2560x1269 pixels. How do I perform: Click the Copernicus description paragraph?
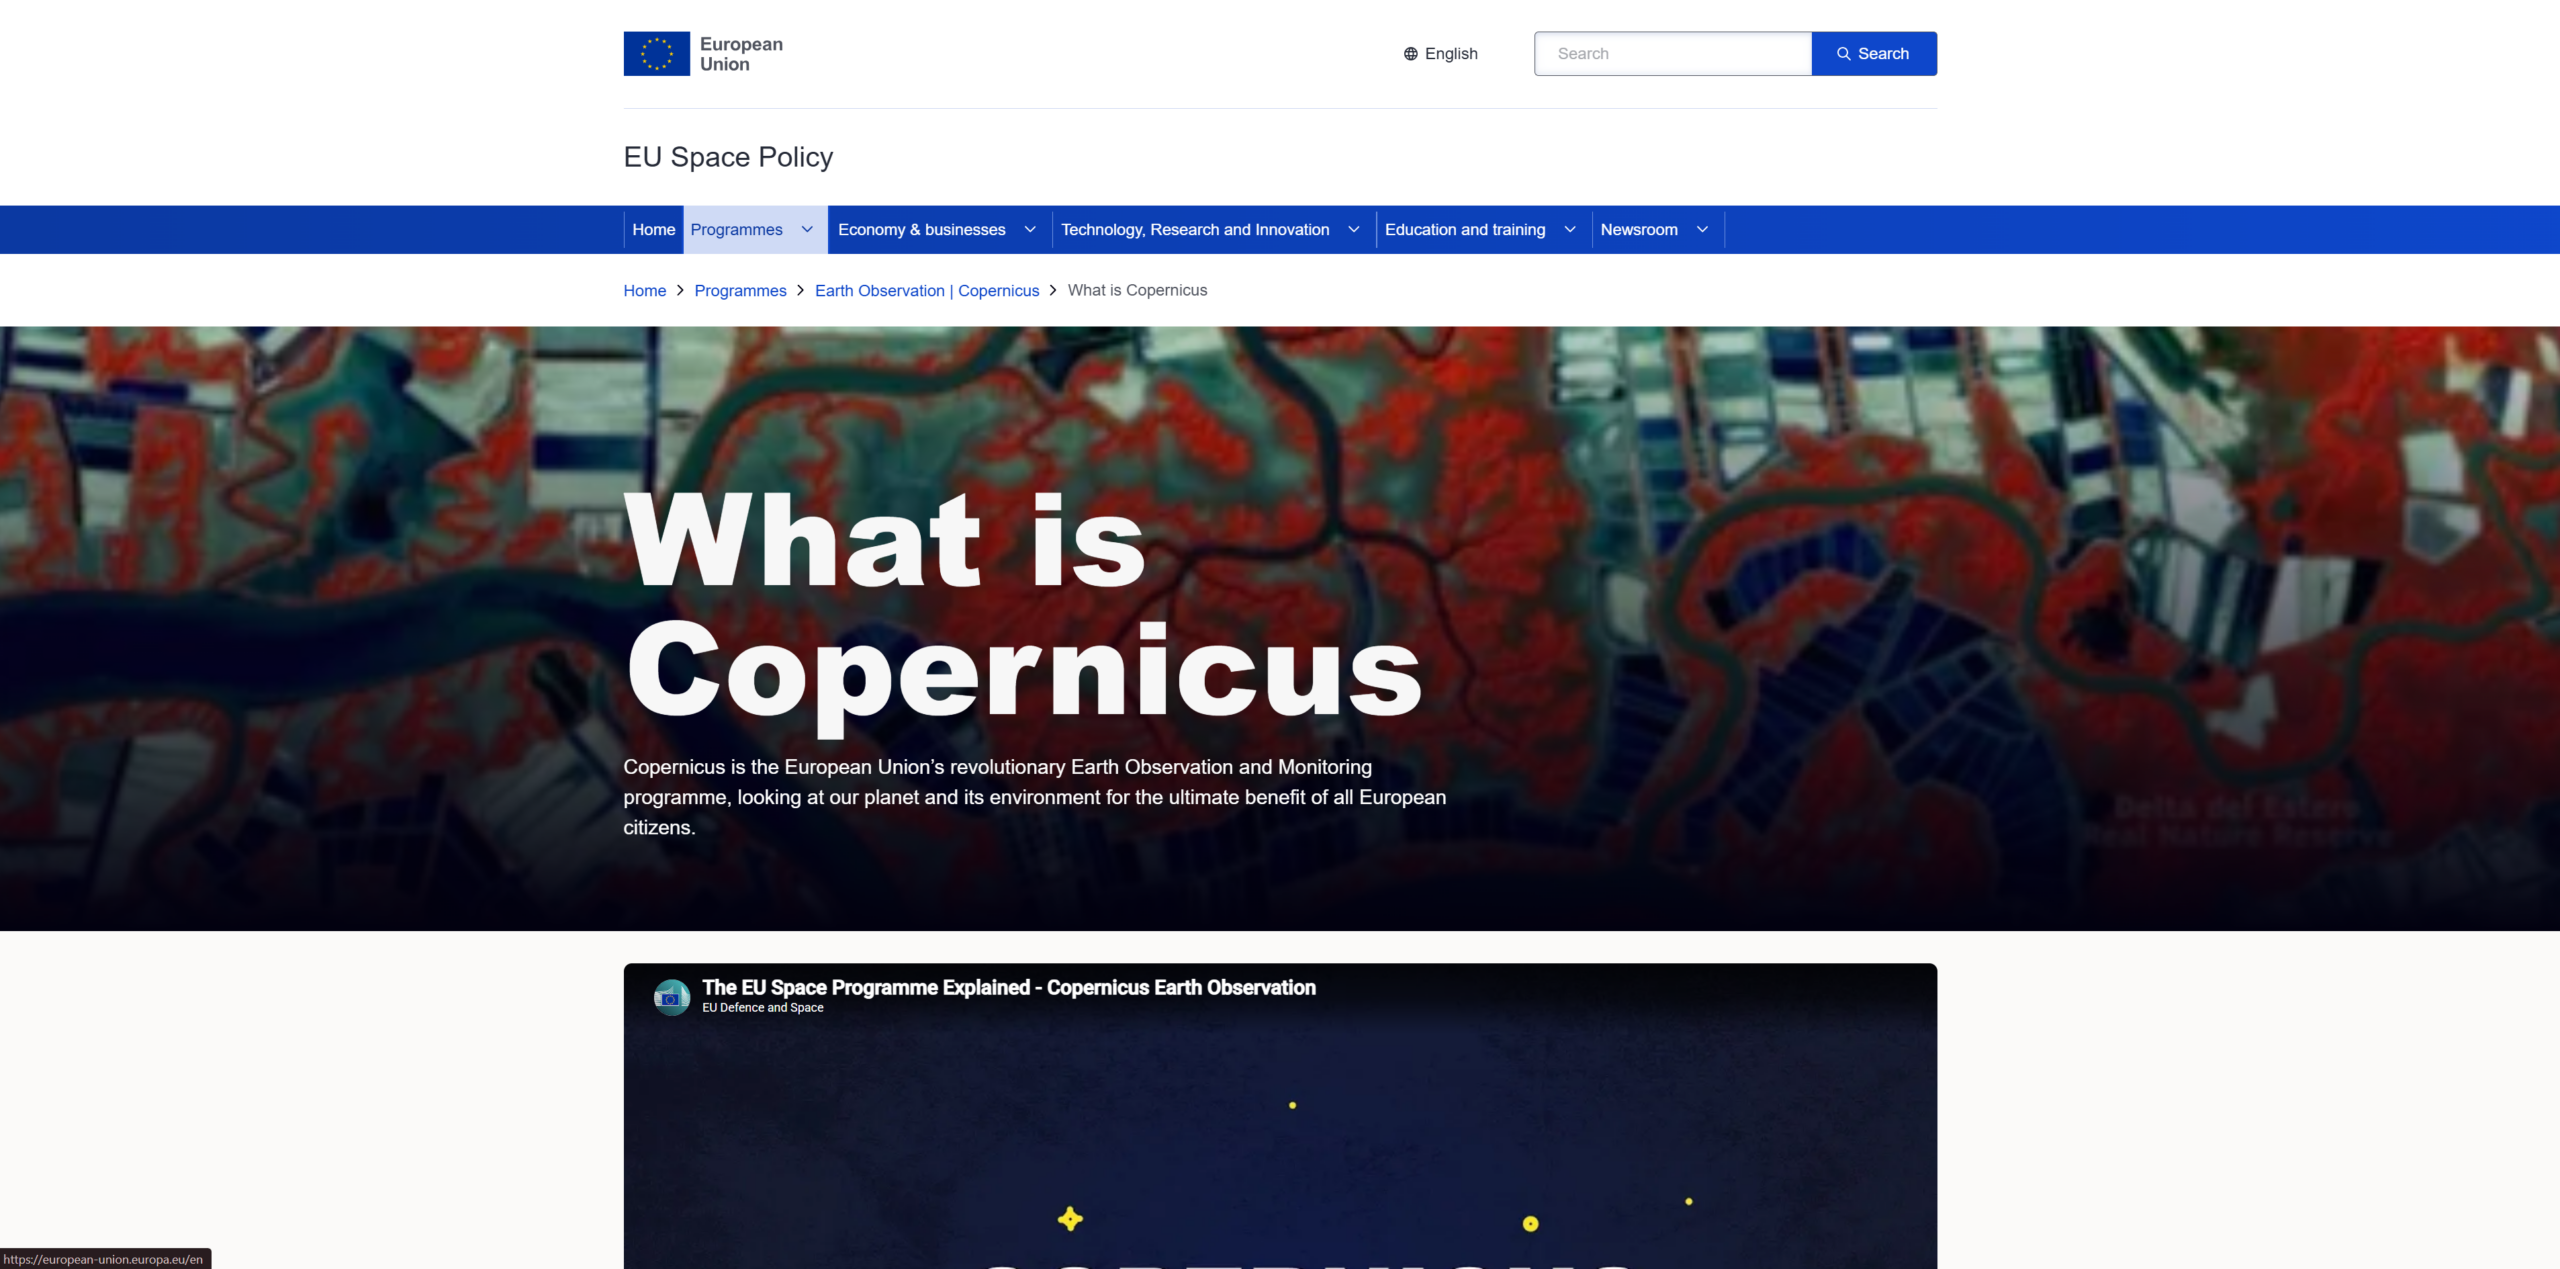1035,797
